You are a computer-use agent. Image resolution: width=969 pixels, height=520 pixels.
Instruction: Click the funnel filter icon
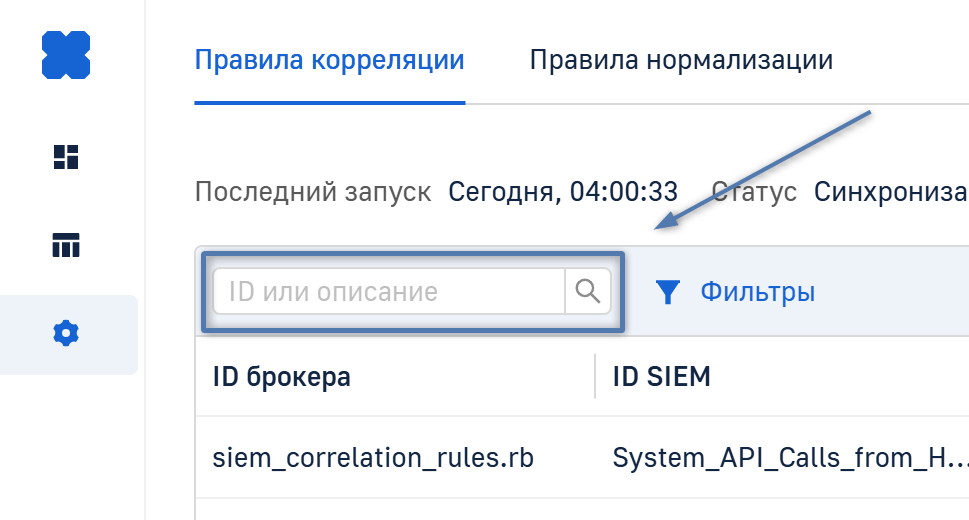click(668, 292)
